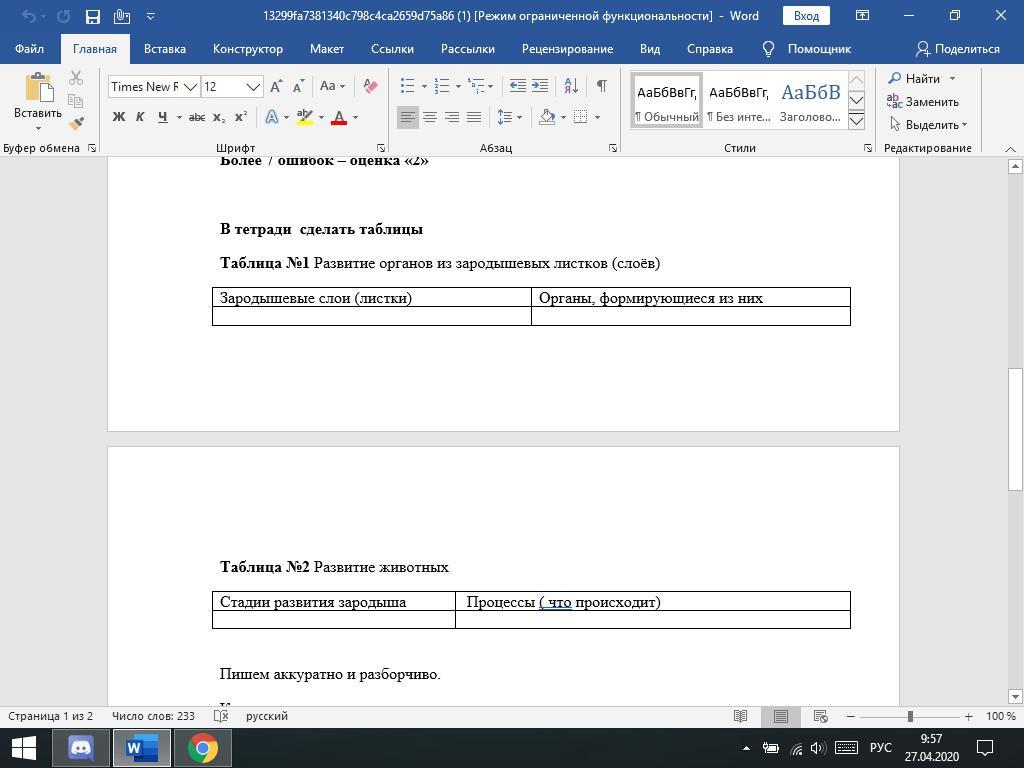Open the Вставка ribbon tab

click(164, 48)
